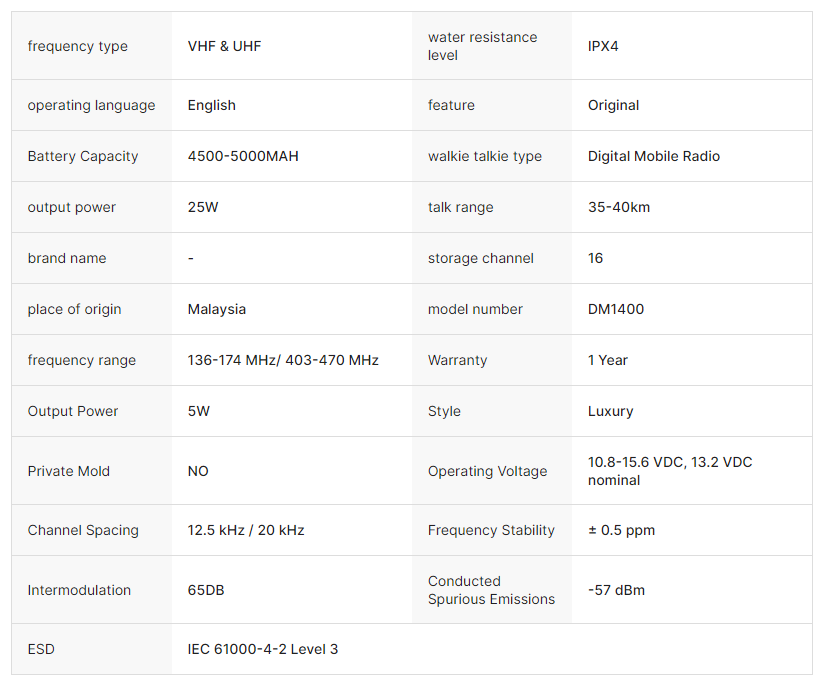Image resolution: width=830 pixels, height=691 pixels.
Task: Select the '12.5 kHz / 20 kHz' value
Action: pyautogui.click(x=245, y=530)
